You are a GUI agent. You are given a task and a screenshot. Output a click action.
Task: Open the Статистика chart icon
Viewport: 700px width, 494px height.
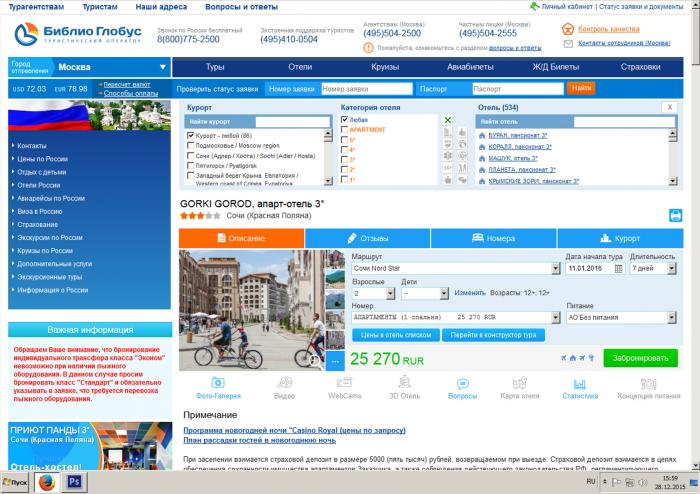580,384
